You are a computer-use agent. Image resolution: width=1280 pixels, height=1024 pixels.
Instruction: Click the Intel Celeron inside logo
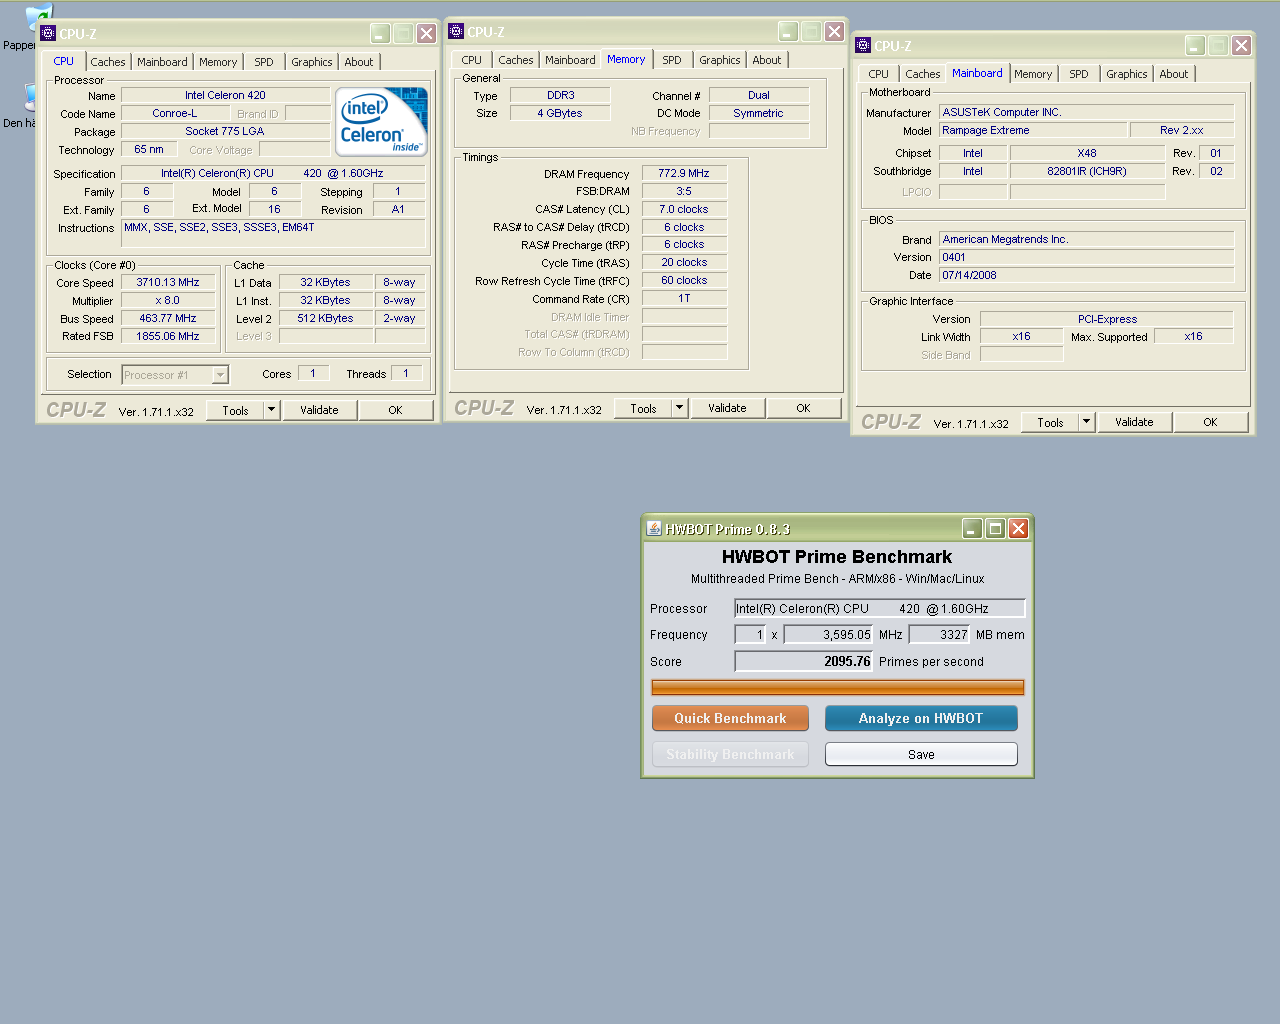(x=382, y=122)
